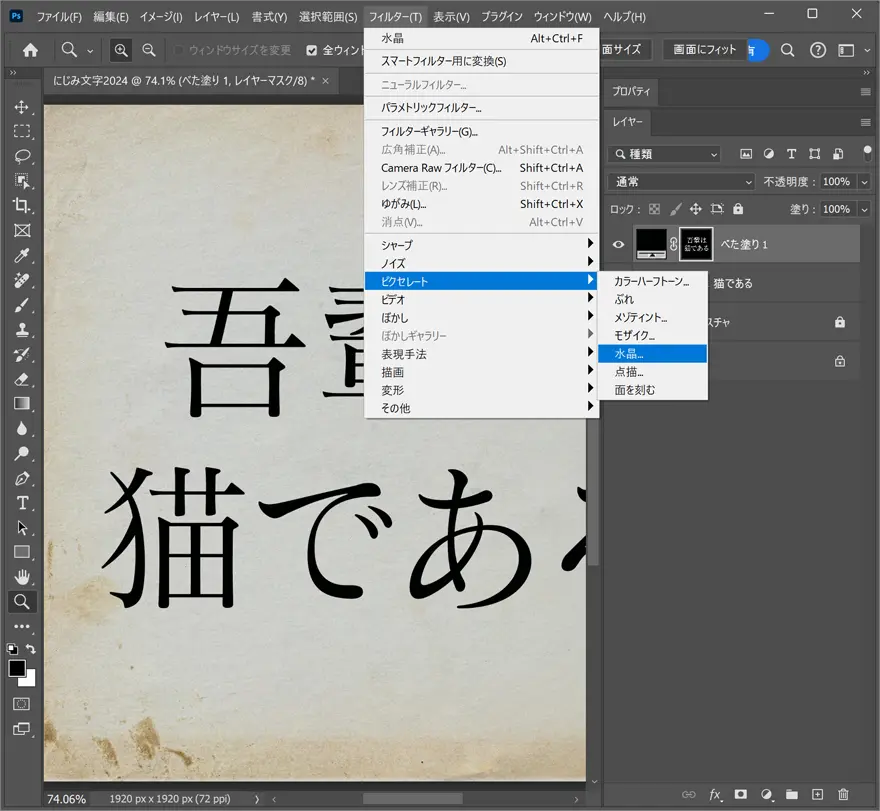Select the Crop tool
Viewport: 880px width, 811px height.
[x=22, y=205]
